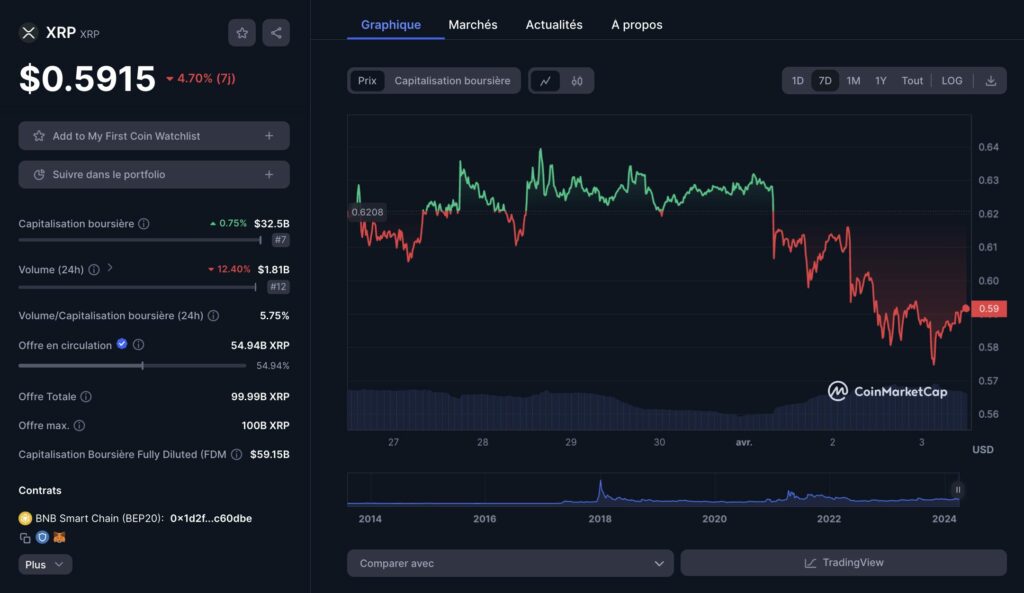Add token to MetaMask fox icon
Viewport: 1024px width, 593px height.
(x=59, y=537)
